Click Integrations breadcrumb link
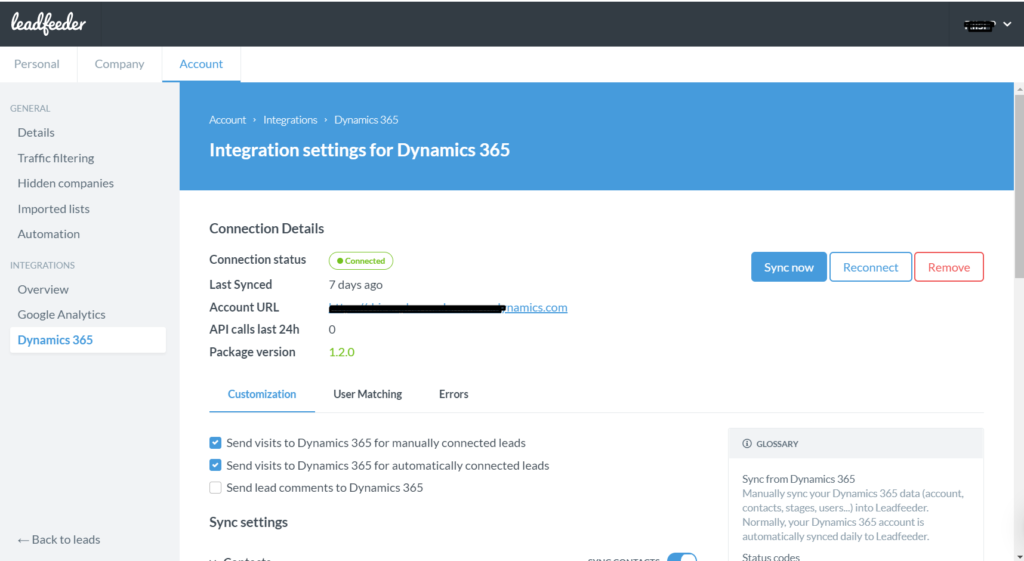Screen dimensions: 1024x561 [290, 120]
